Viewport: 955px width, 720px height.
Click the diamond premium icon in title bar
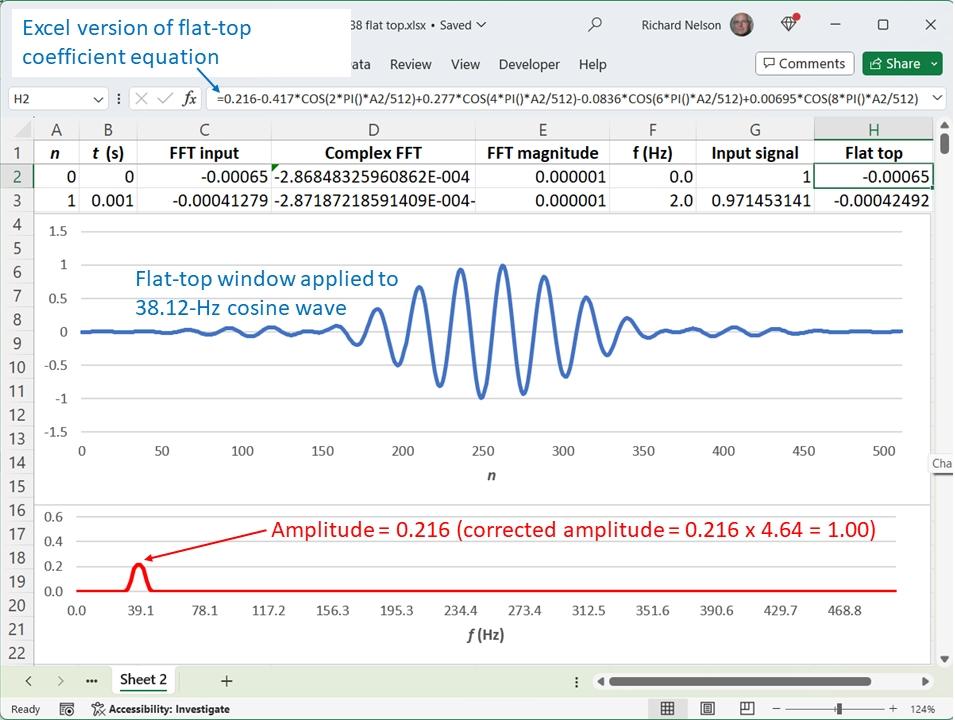(x=790, y=25)
